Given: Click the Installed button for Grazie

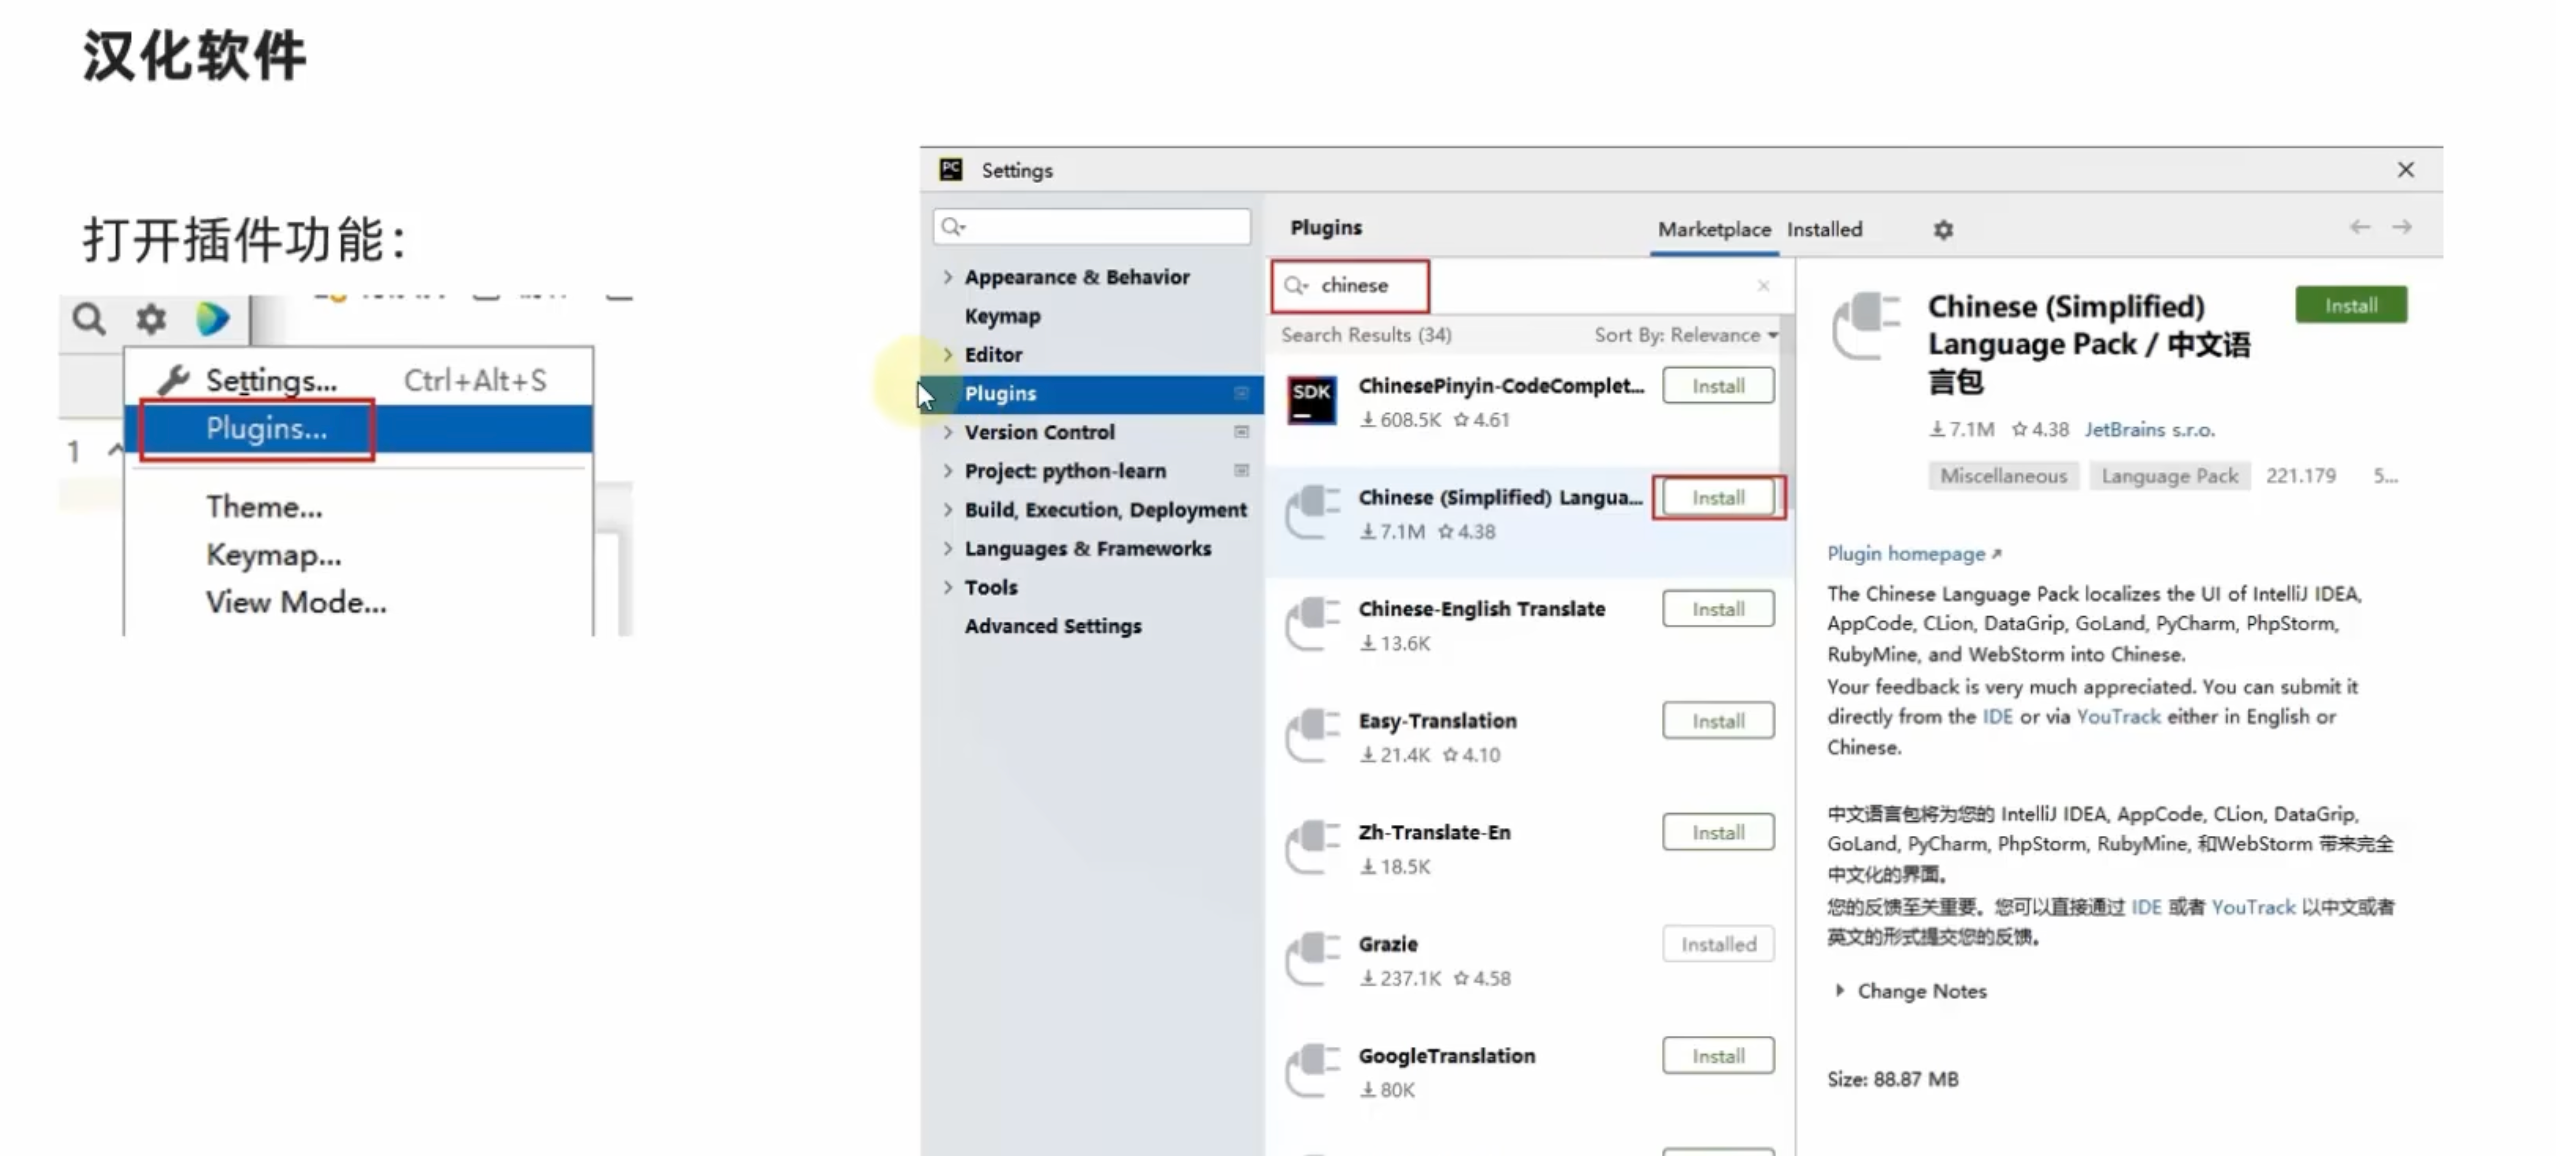Looking at the screenshot, I should point(1718,945).
